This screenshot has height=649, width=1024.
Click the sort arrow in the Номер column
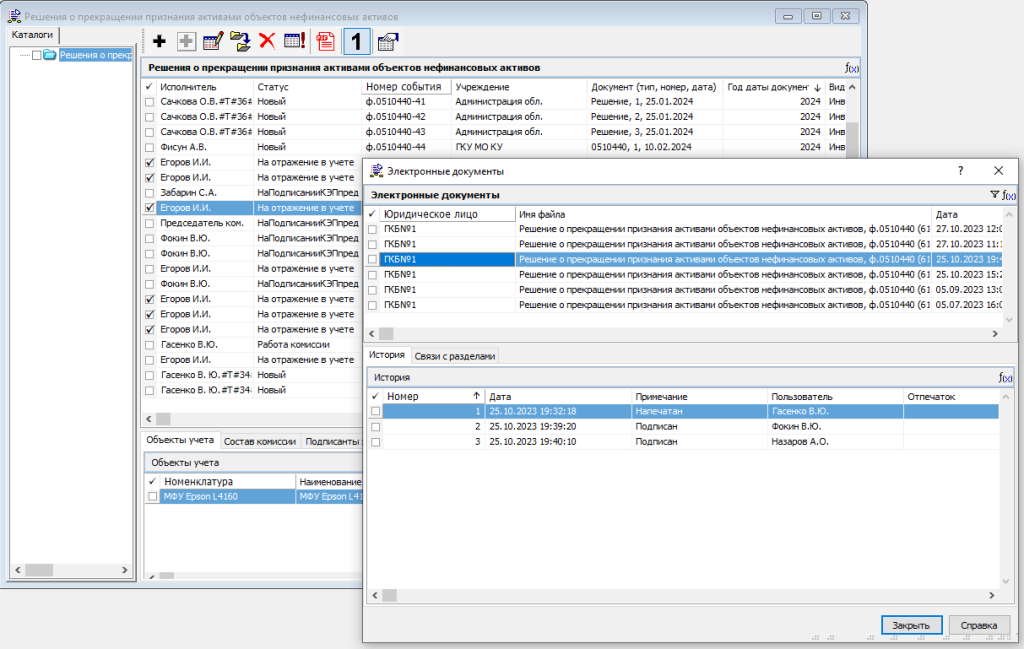click(476, 396)
